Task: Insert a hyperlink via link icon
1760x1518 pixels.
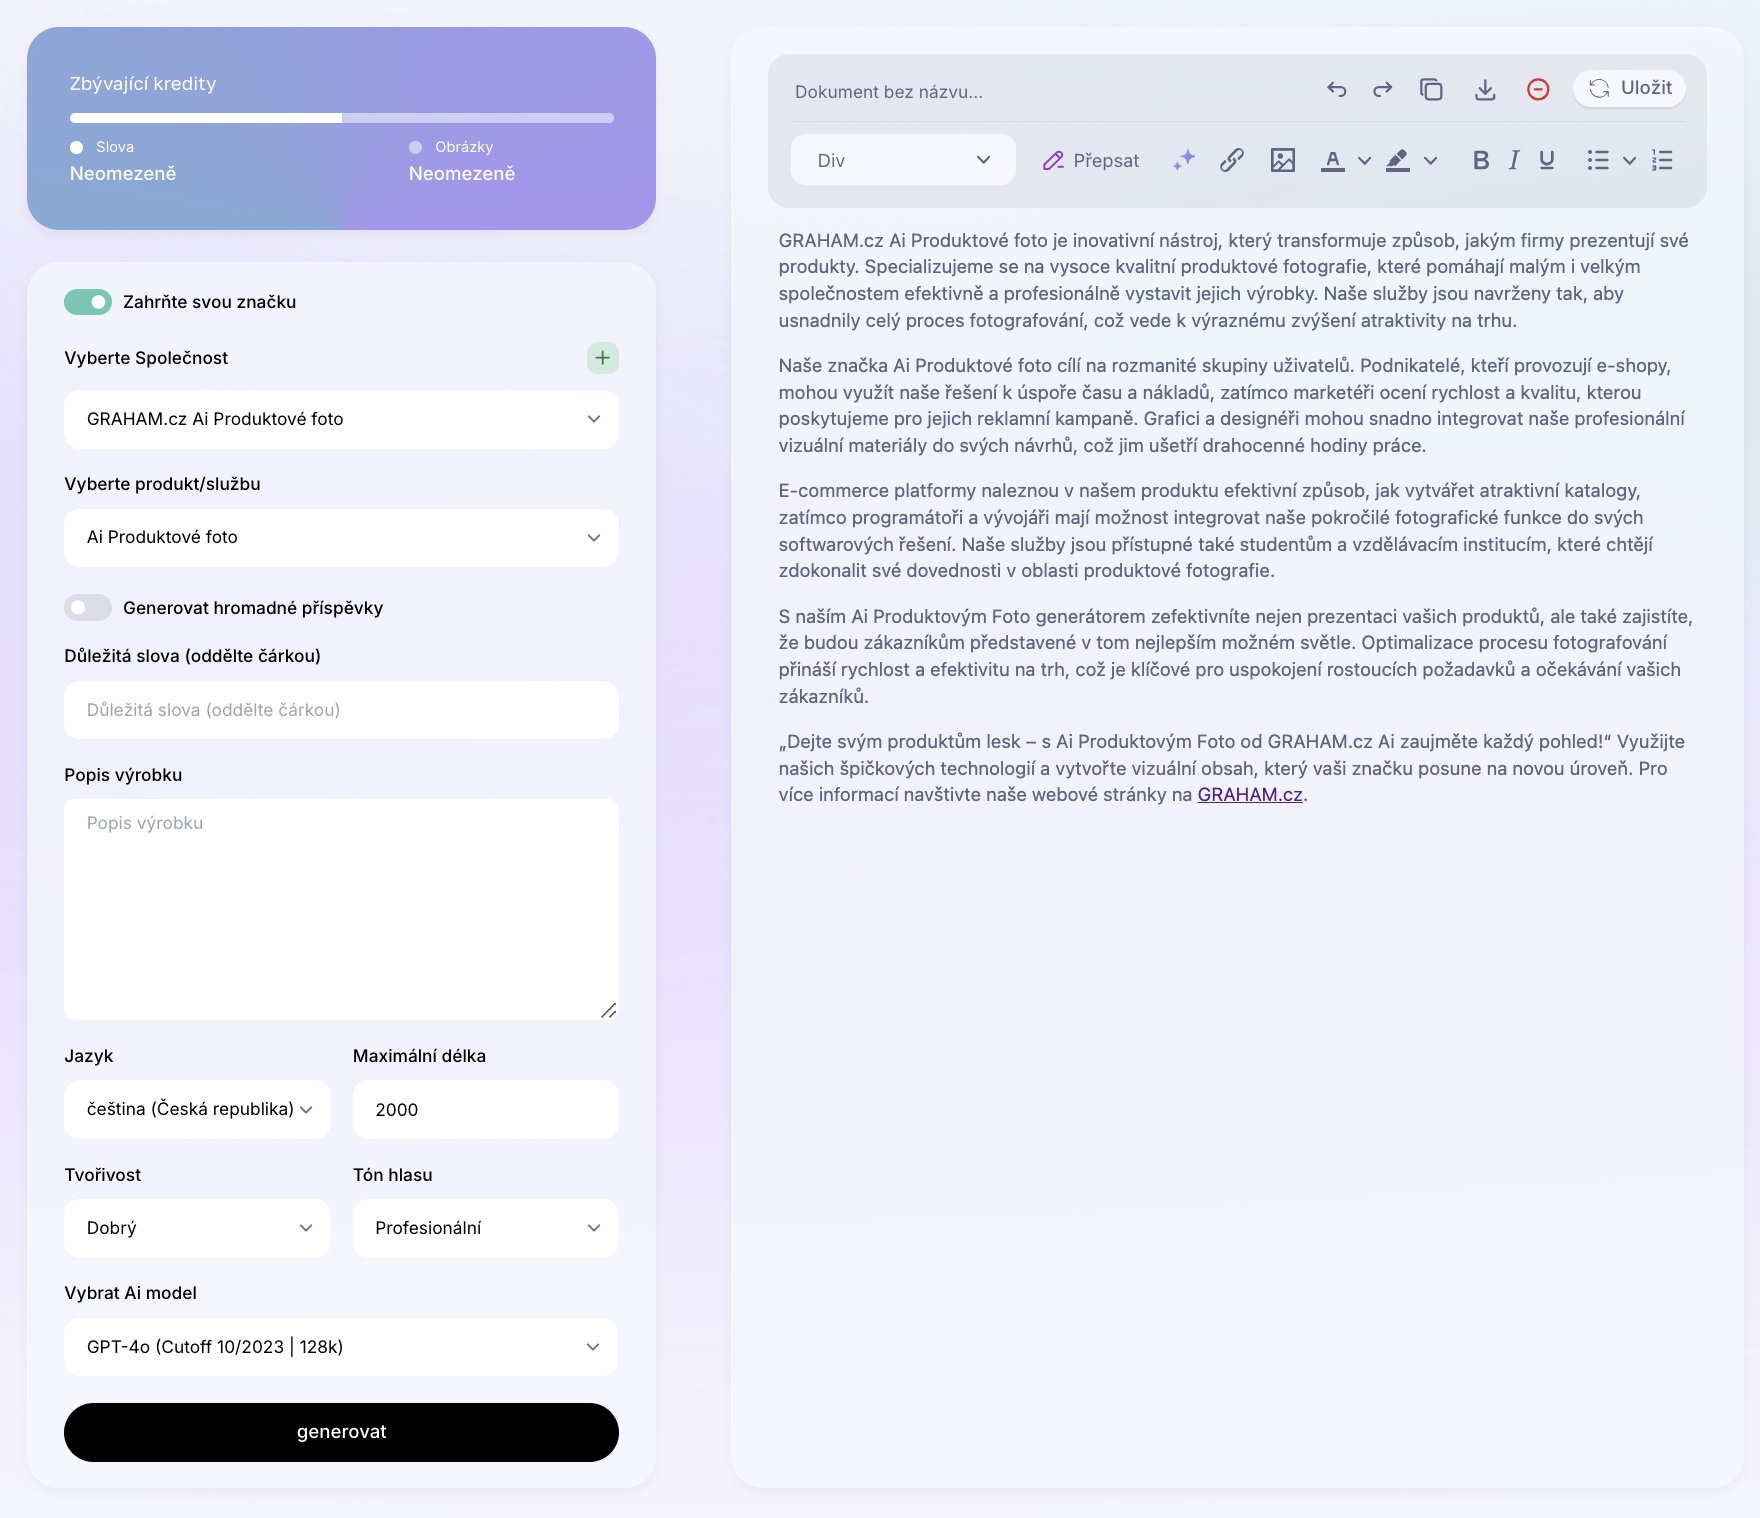Action: coord(1232,160)
